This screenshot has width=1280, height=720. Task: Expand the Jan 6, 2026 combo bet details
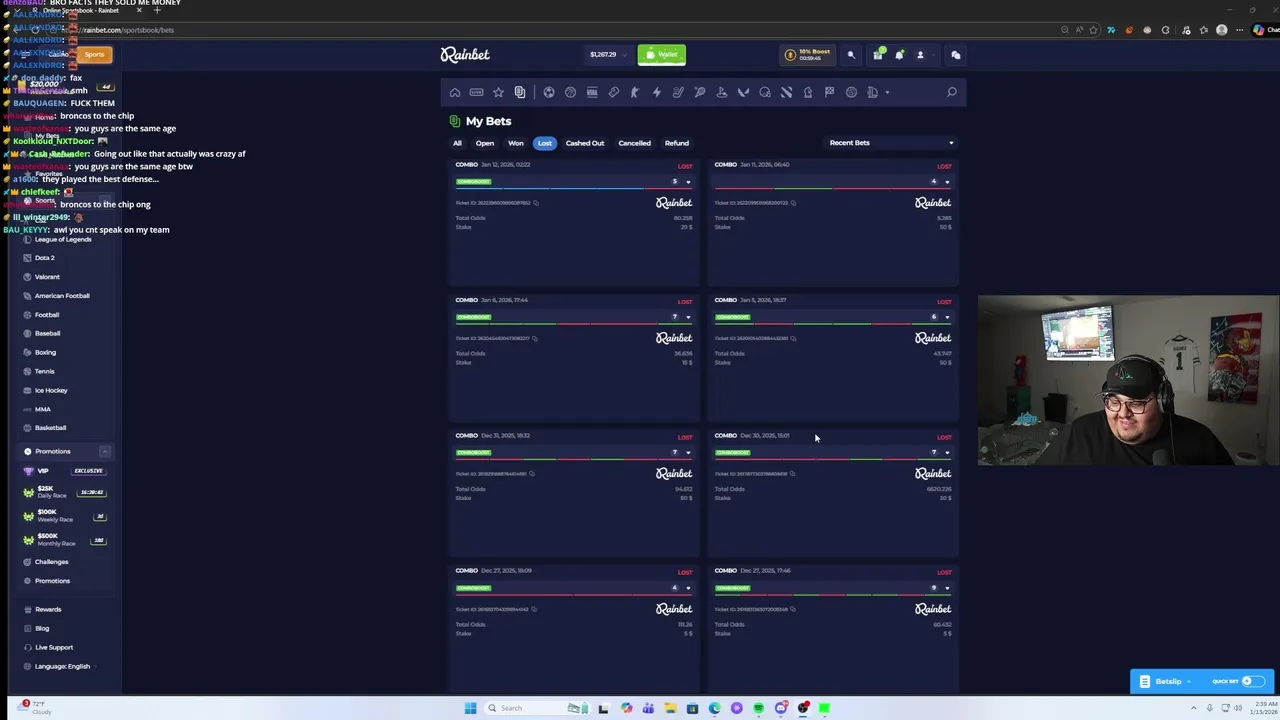tap(688, 317)
